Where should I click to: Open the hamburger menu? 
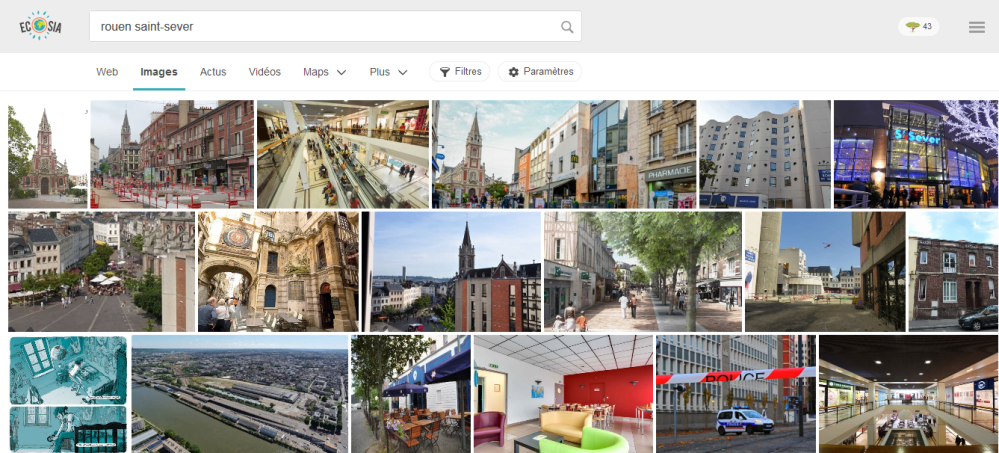976,27
